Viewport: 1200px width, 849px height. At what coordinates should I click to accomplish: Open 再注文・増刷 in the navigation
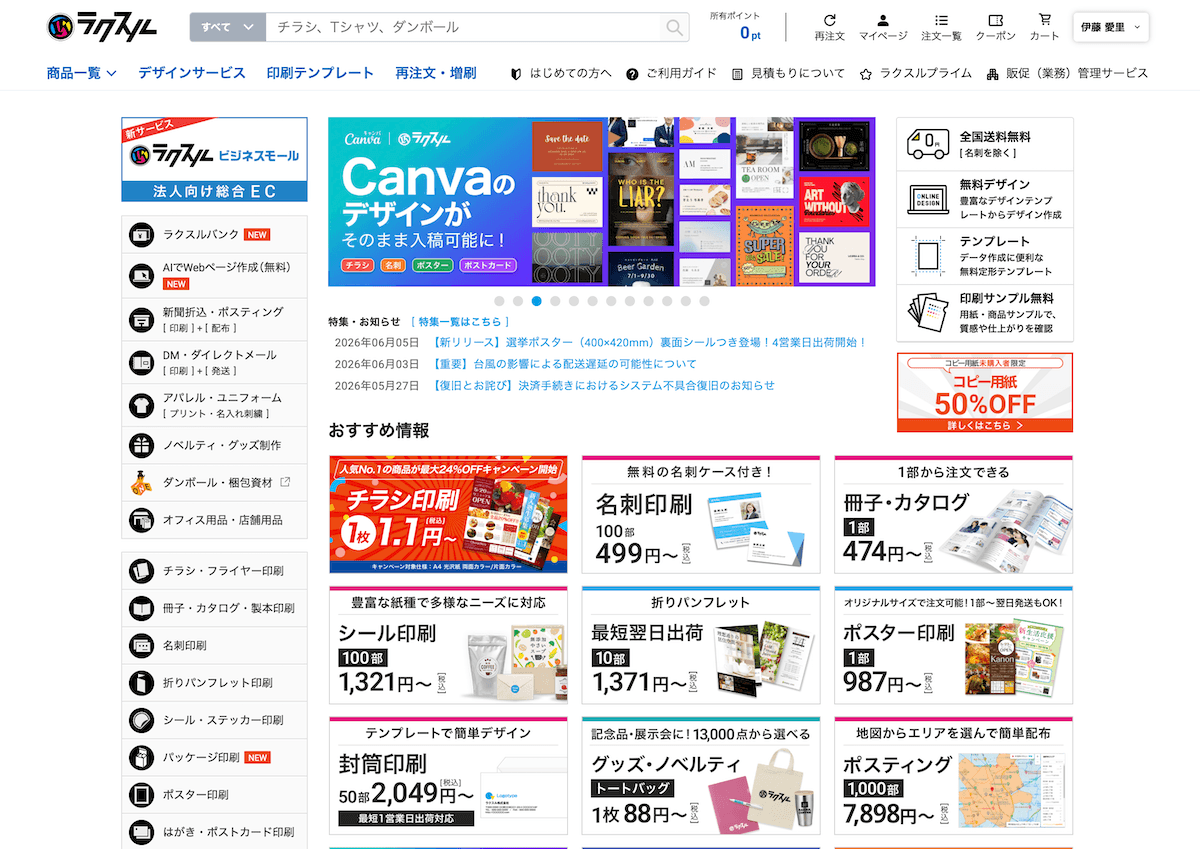coord(436,73)
